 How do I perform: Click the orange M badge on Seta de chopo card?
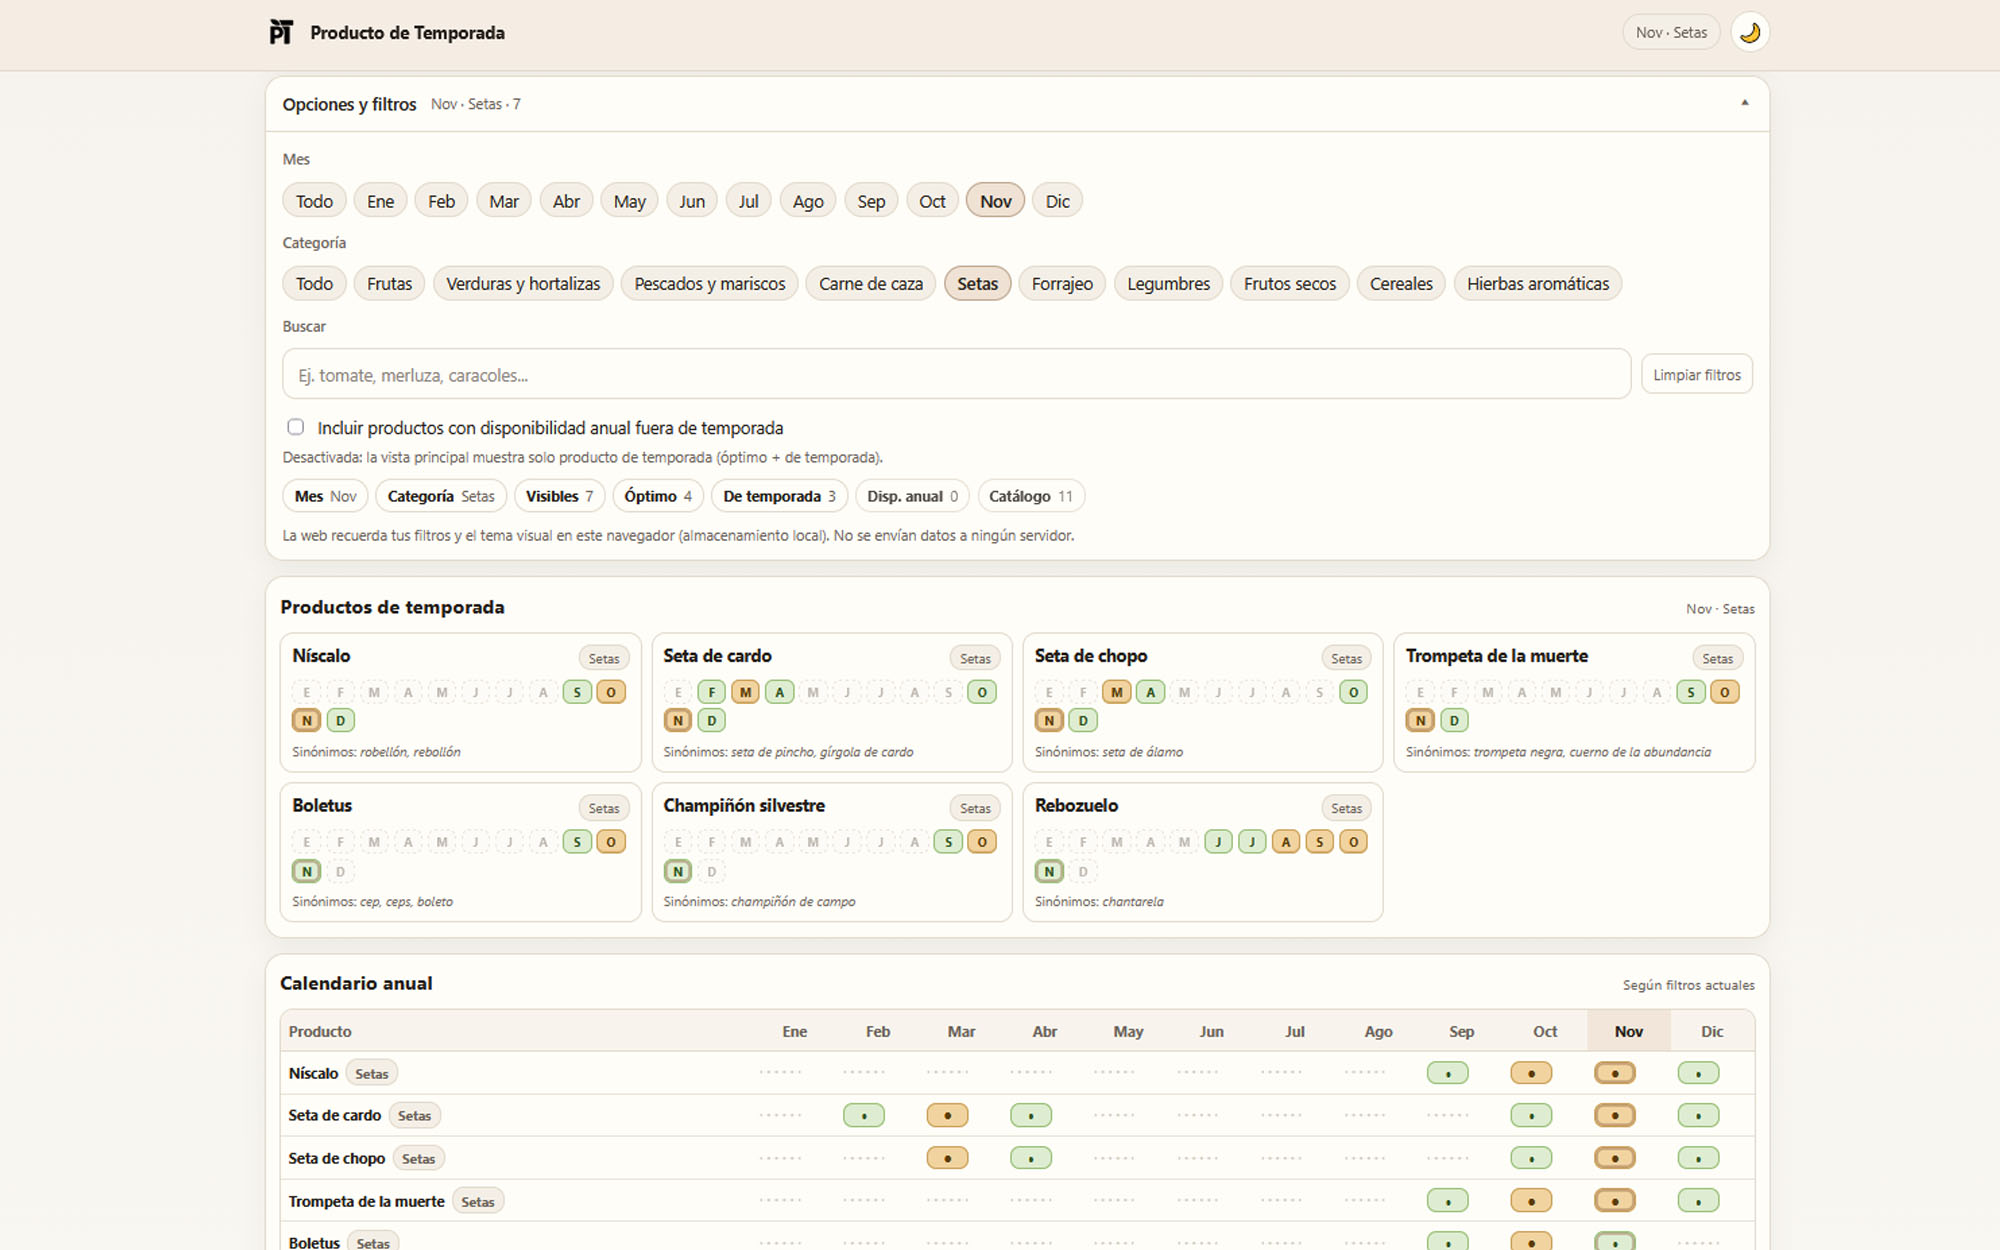[x=1116, y=692]
